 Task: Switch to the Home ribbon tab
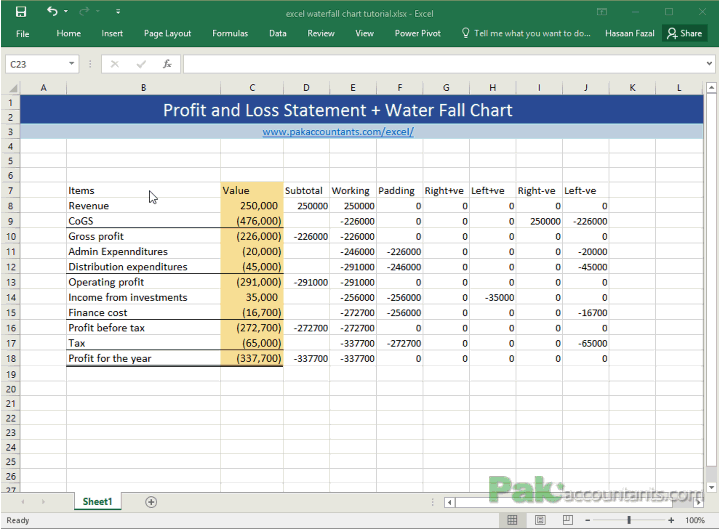(68, 34)
